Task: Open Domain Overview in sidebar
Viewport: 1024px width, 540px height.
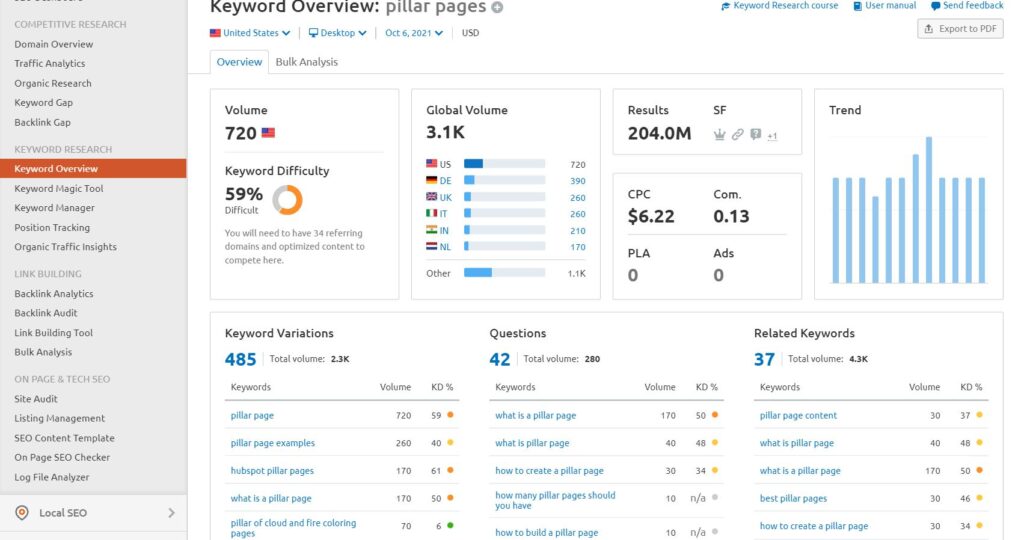Action: pyautogui.click(x=54, y=44)
